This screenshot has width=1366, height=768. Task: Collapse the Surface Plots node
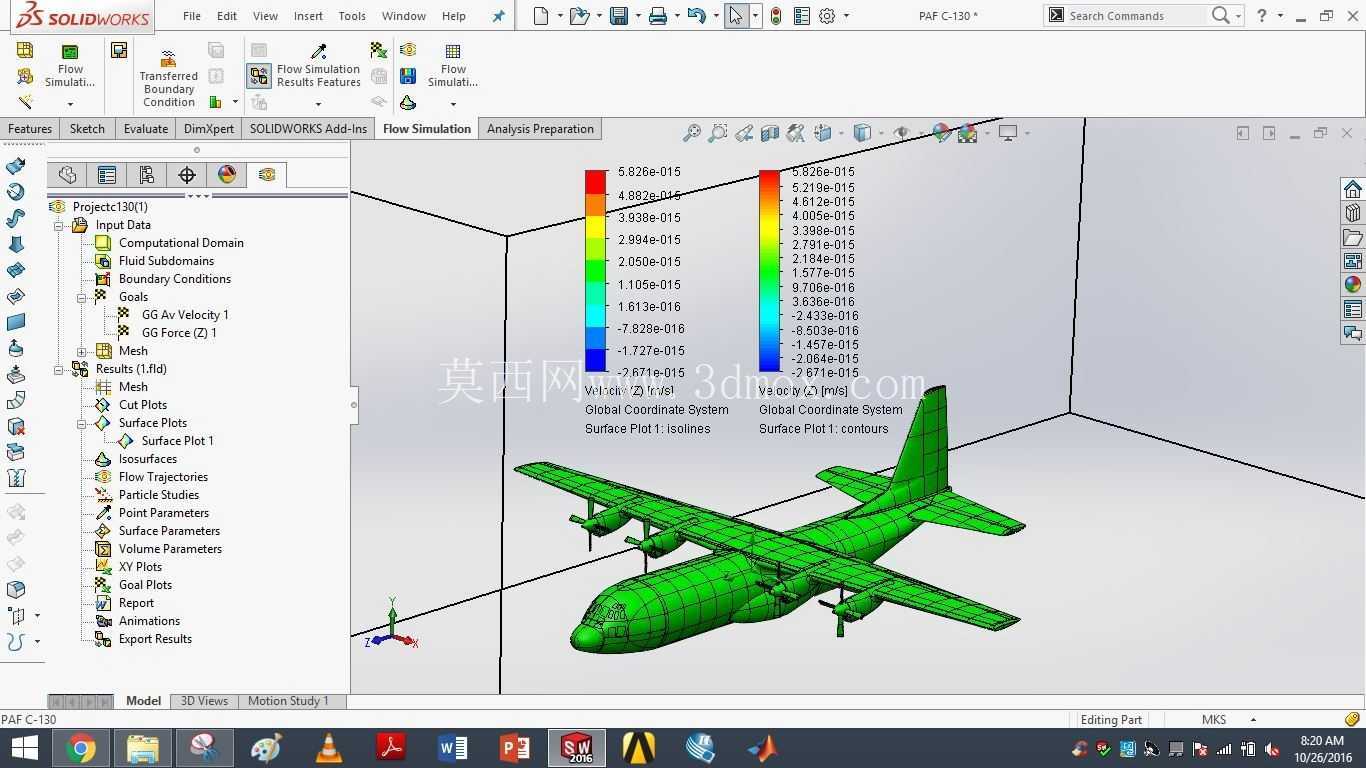(82, 423)
